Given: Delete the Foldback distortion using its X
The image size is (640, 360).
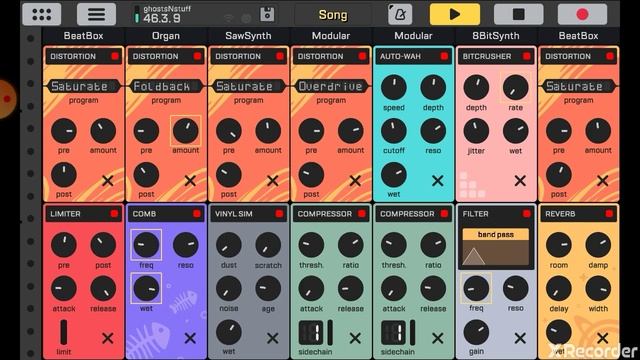Looking at the screenshot, I should (190, 180).
